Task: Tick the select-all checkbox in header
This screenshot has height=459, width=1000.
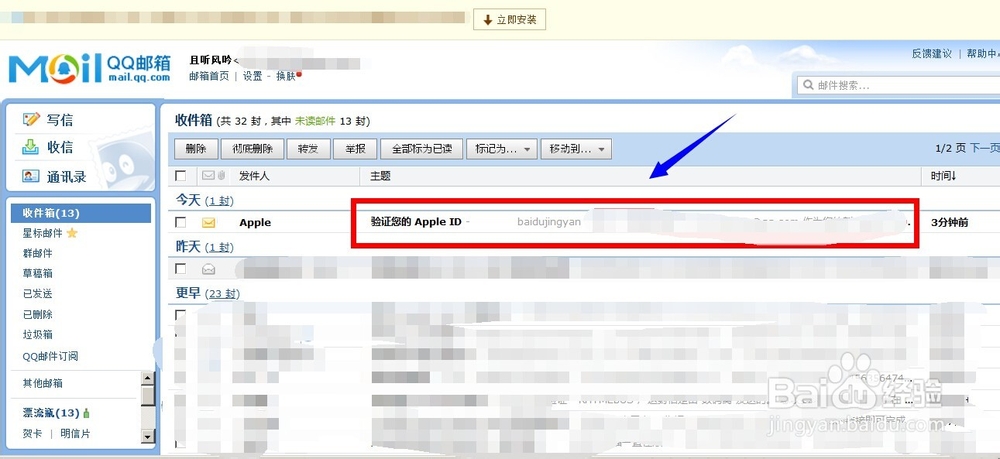Action: click(180, 175)
